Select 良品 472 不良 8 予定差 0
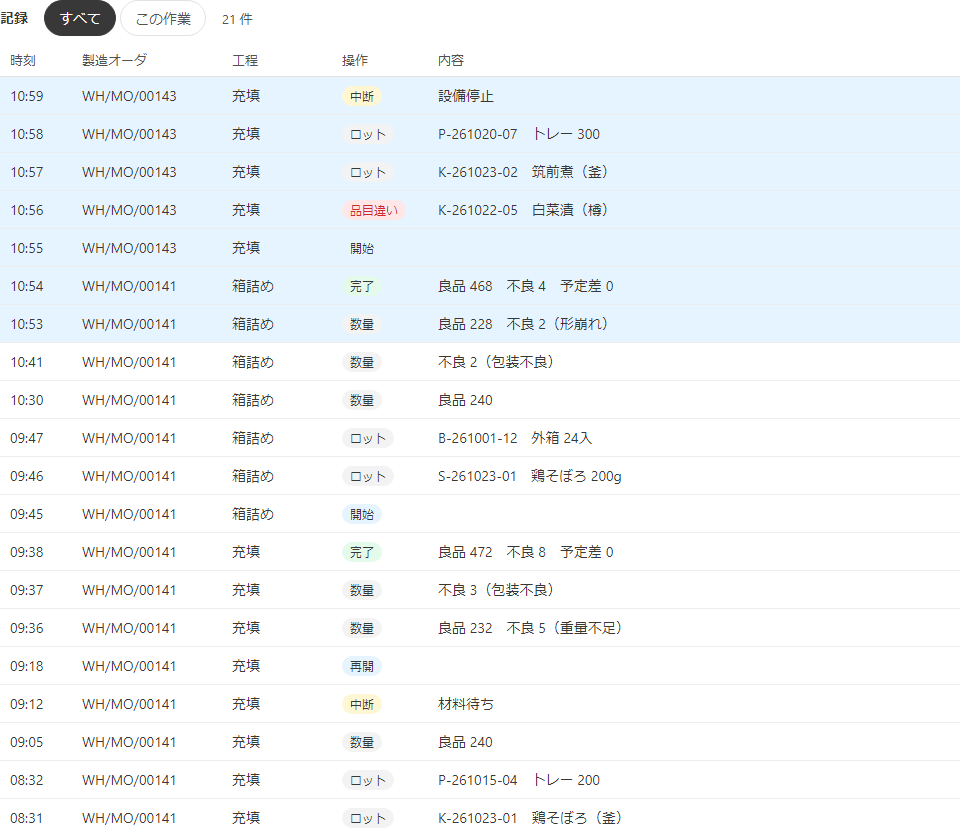 coord(526,553)
